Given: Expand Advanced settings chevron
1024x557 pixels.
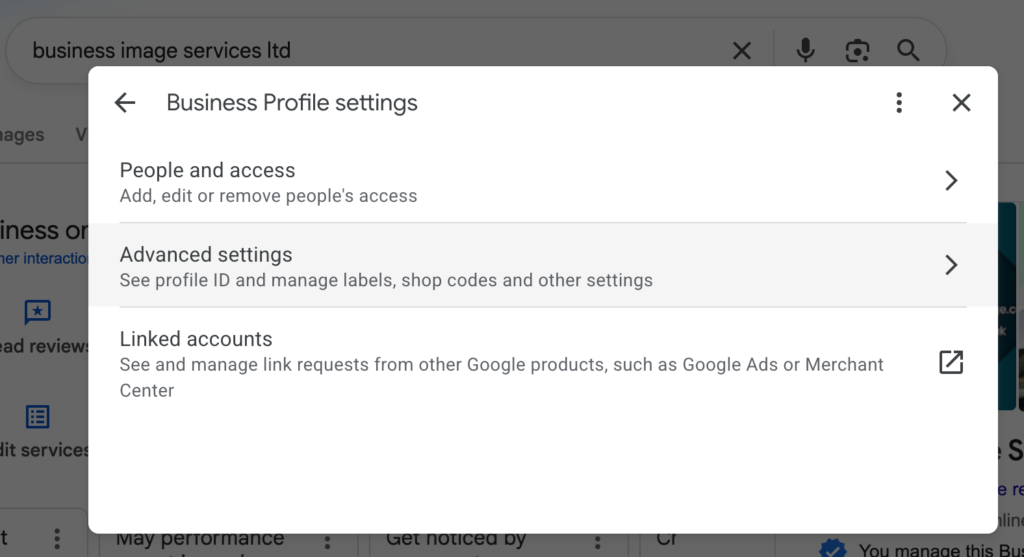Looking at the screenshot, I should coord(951,264).
